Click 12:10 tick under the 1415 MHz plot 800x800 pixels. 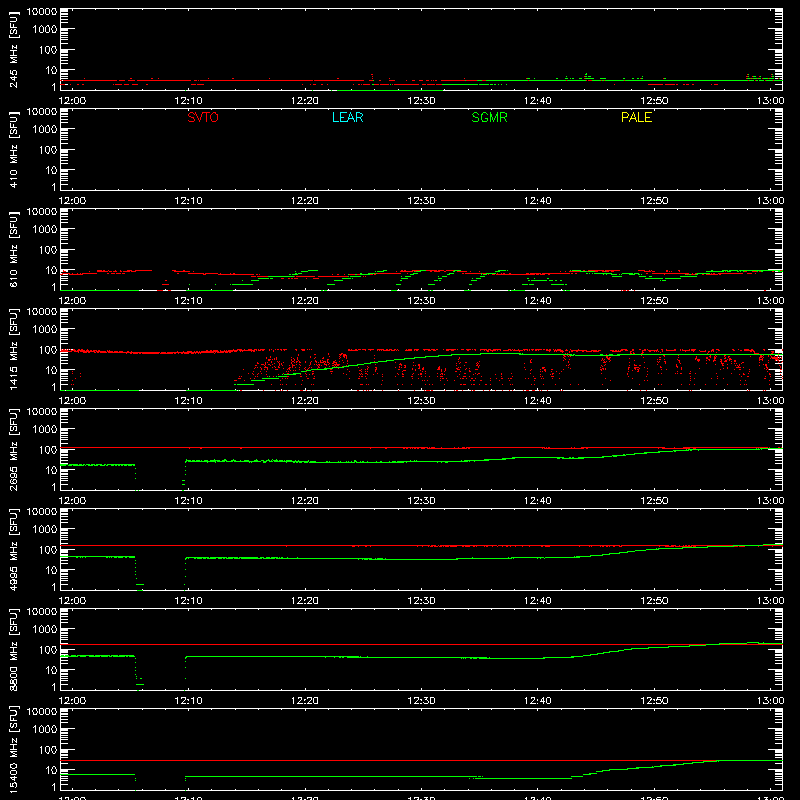click(189, 401)
